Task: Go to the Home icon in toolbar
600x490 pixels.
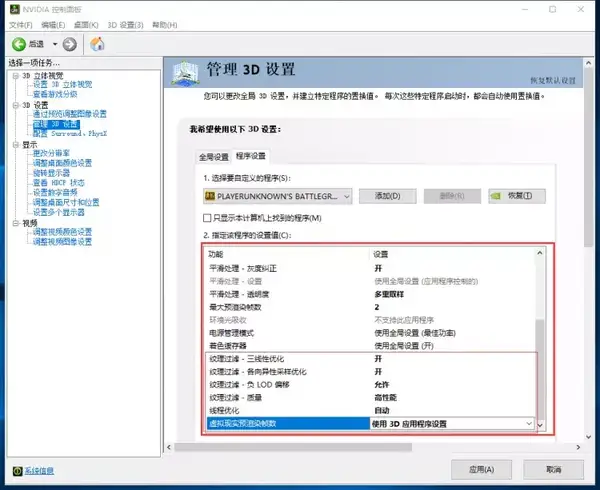Action: [97, 44]
